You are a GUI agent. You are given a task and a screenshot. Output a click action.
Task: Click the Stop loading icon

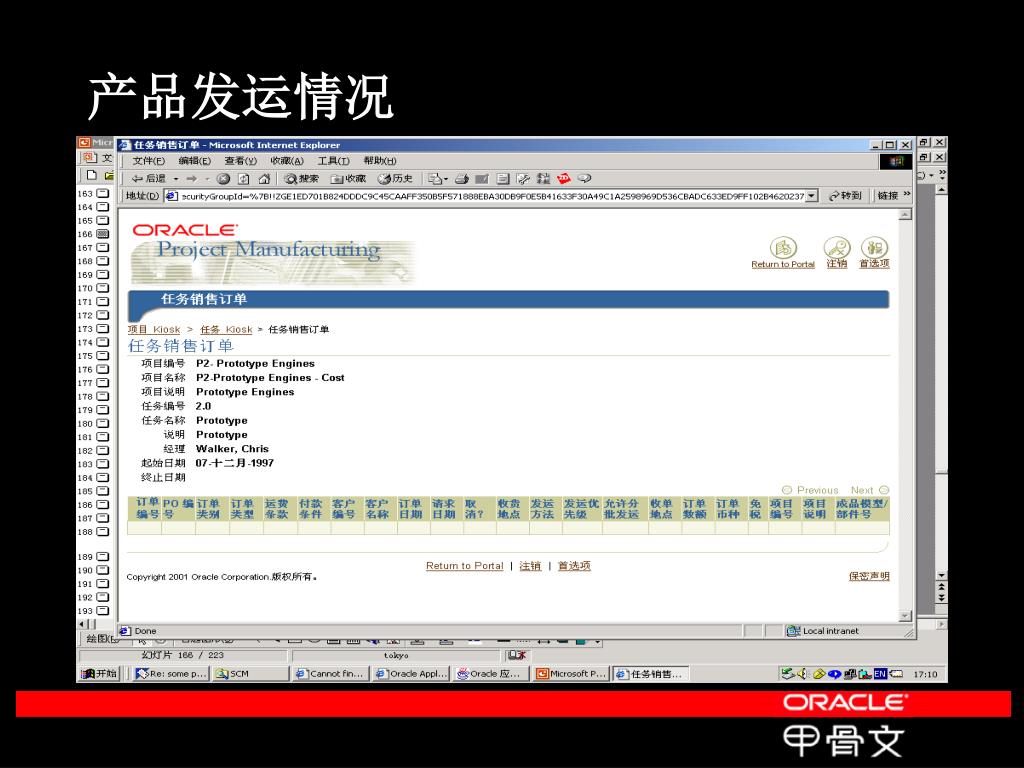[223, 178]
